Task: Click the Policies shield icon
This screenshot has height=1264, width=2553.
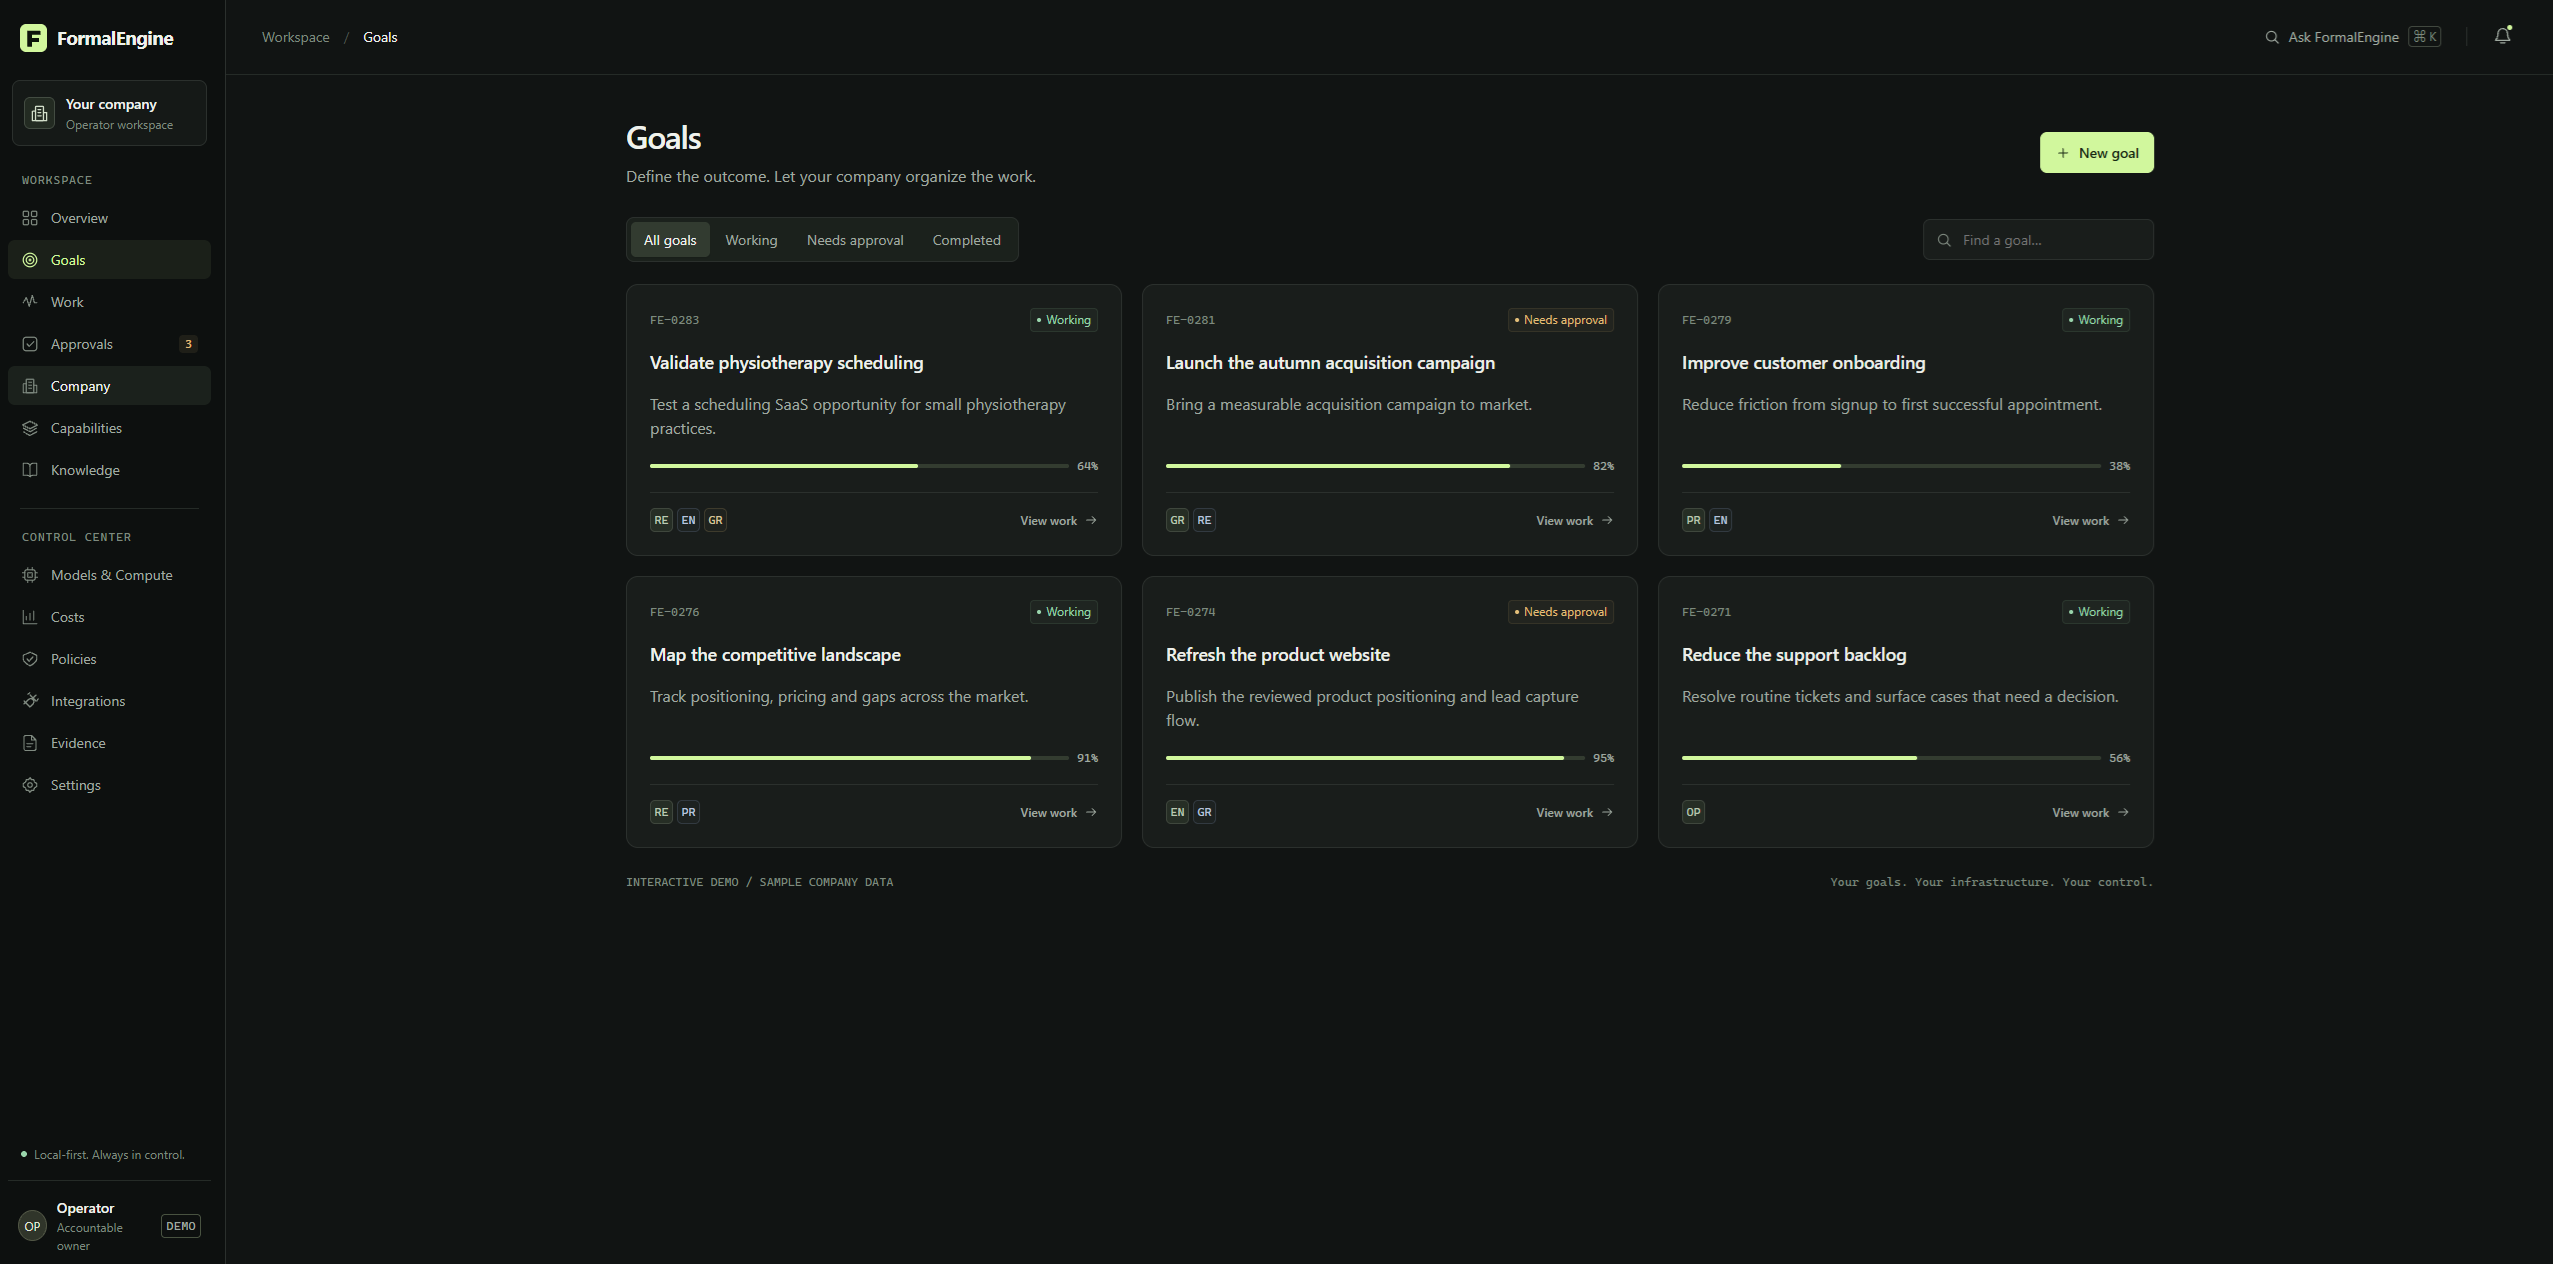Action: coord(30,659)
